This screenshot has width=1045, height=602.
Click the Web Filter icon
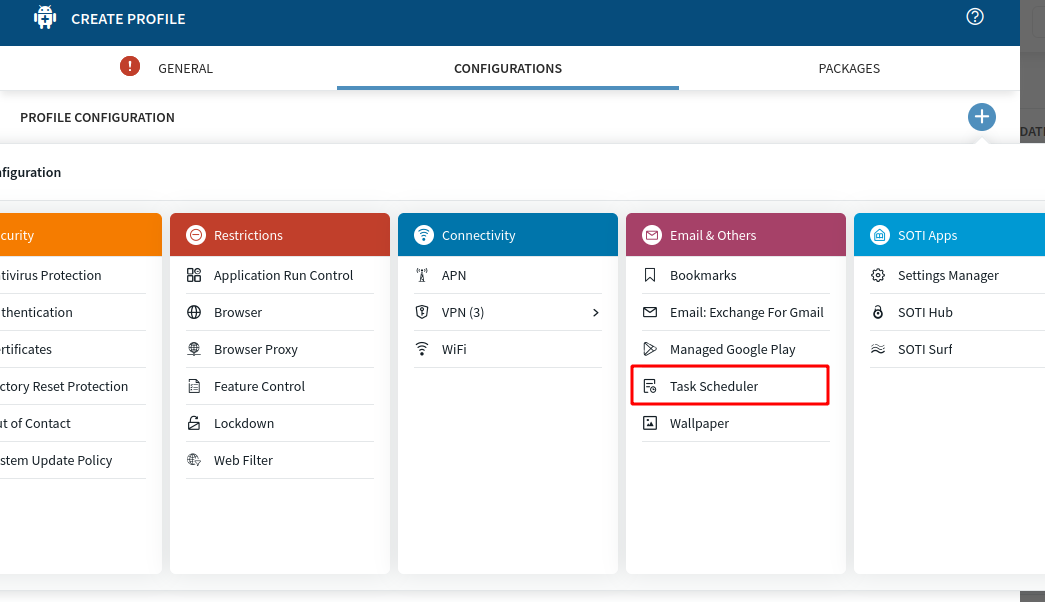tap(194, 460)
